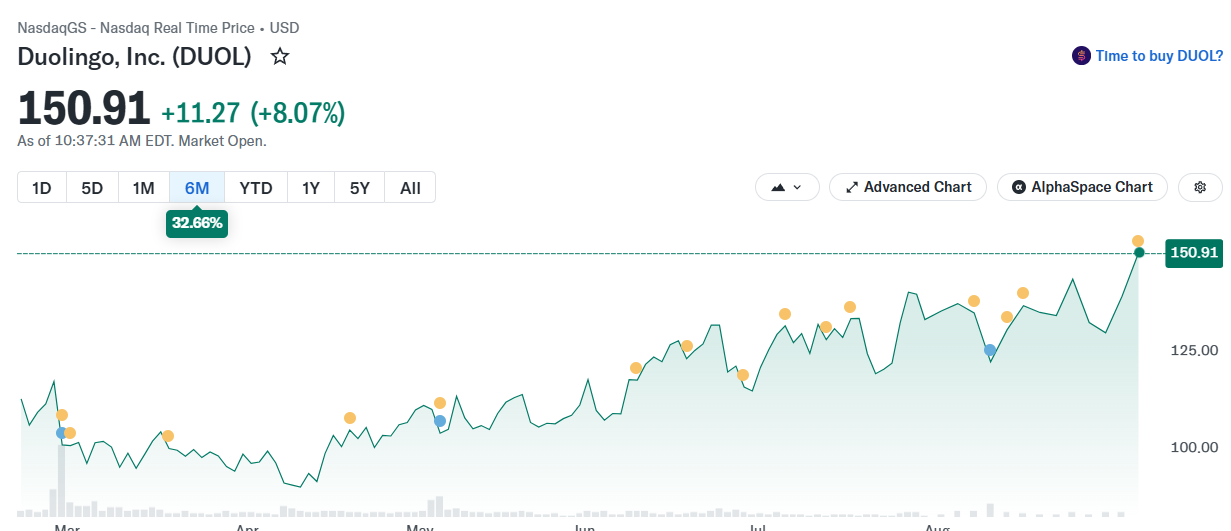
Task: Add DUOL to watchlist with star icon
Action: [280, 57]
